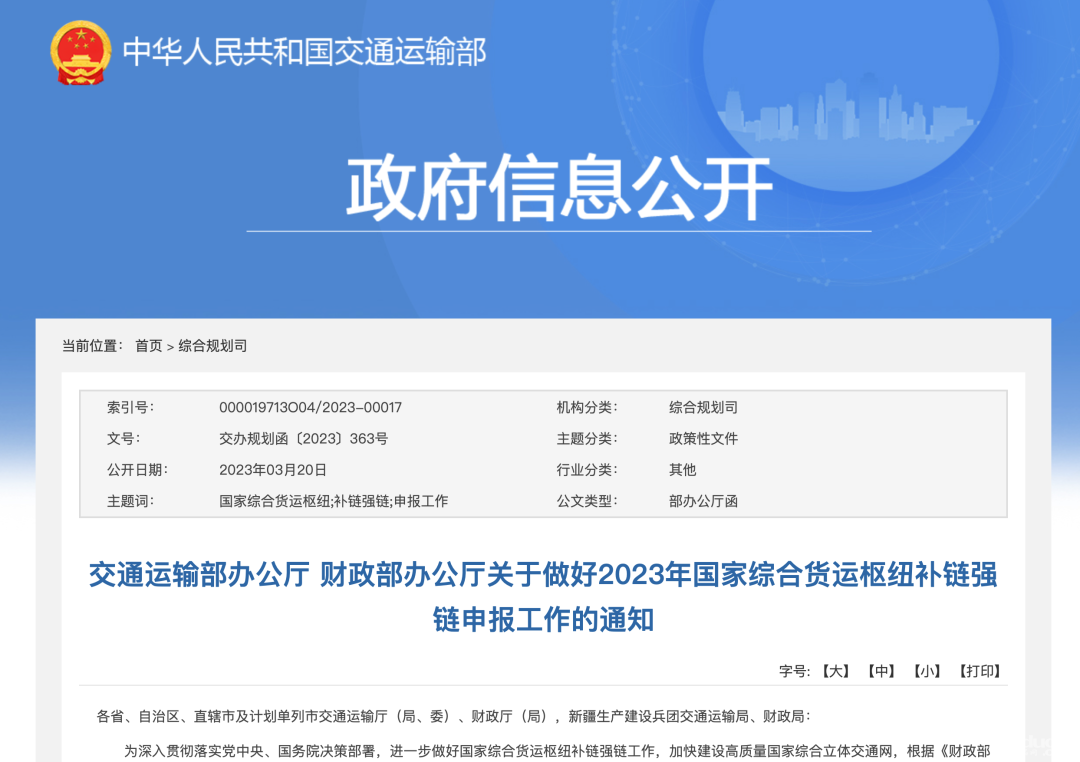Click 公文类型 value 部办公厅函
This screenshot has height=762, width=1080.
point(701,501)
